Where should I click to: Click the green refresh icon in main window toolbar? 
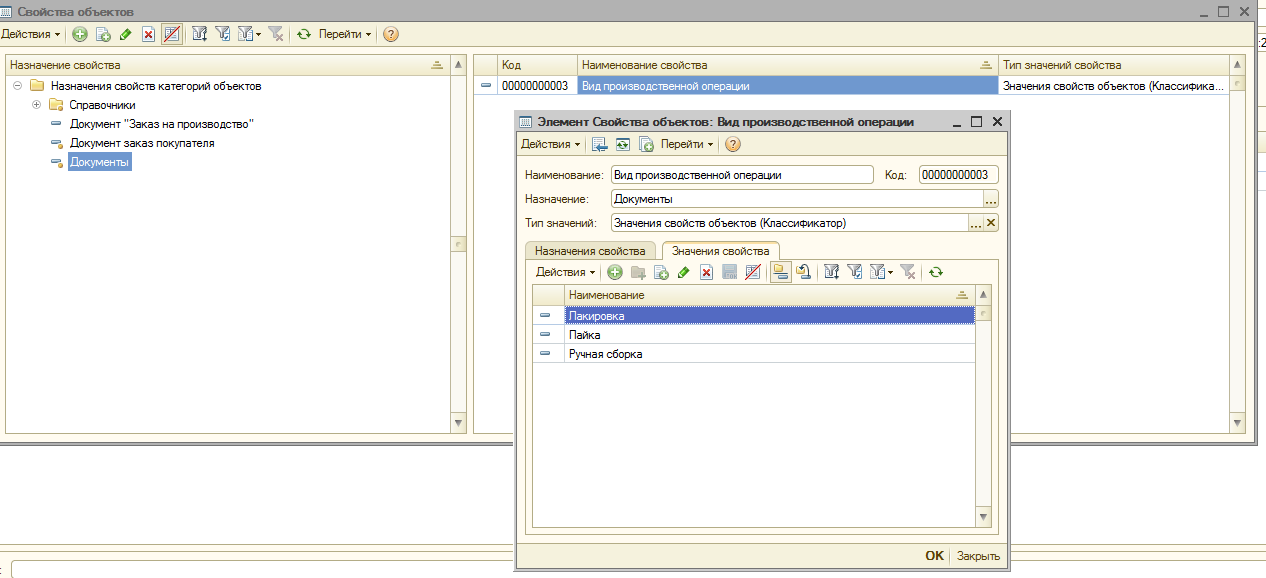tap(304, 34)
